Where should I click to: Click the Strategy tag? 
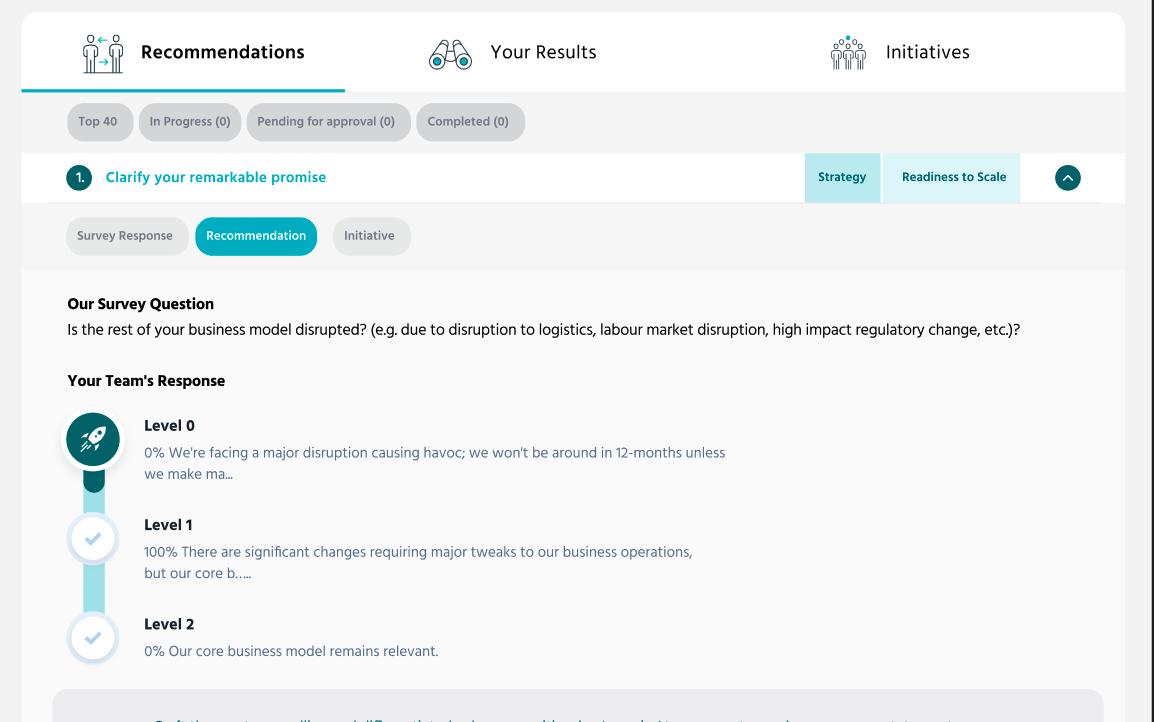tap(842, 177)
